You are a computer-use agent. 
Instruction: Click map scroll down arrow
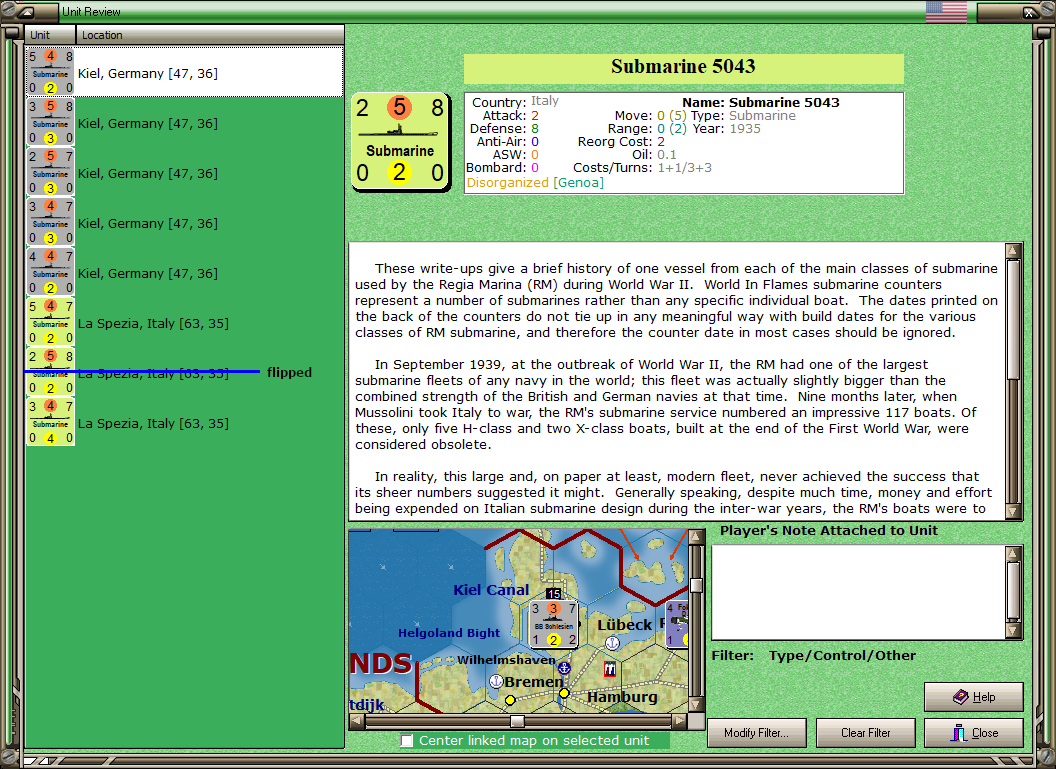pyautogui.click(x=696, y=704)
